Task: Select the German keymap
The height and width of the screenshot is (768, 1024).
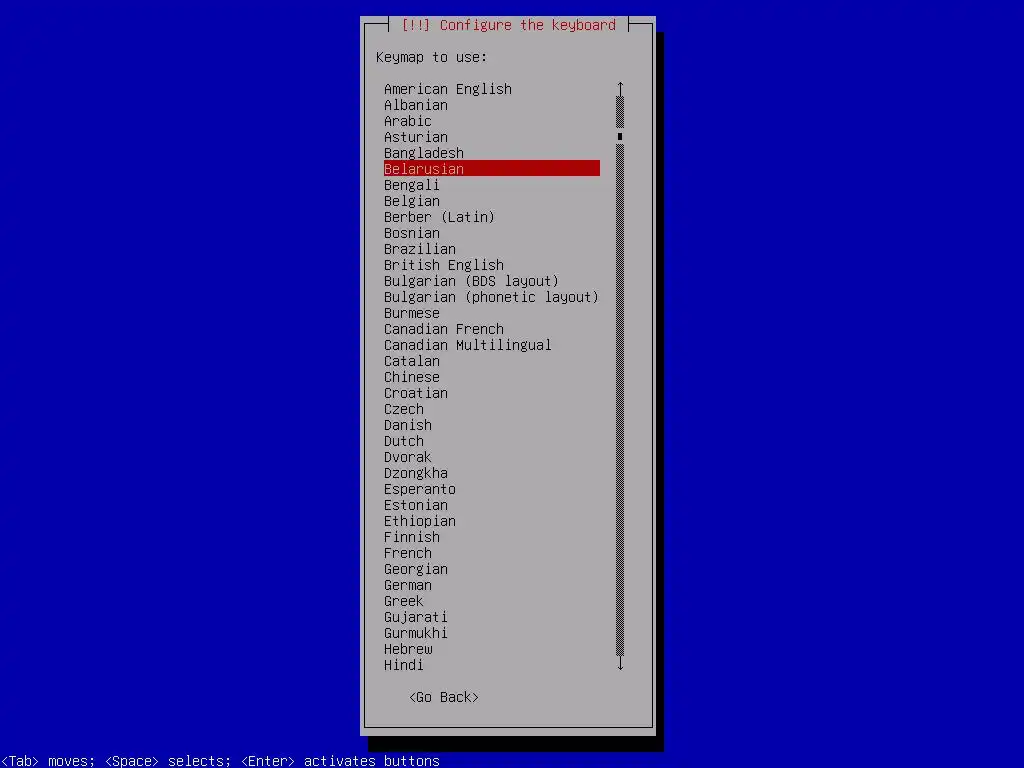Action: coord(492,585)
